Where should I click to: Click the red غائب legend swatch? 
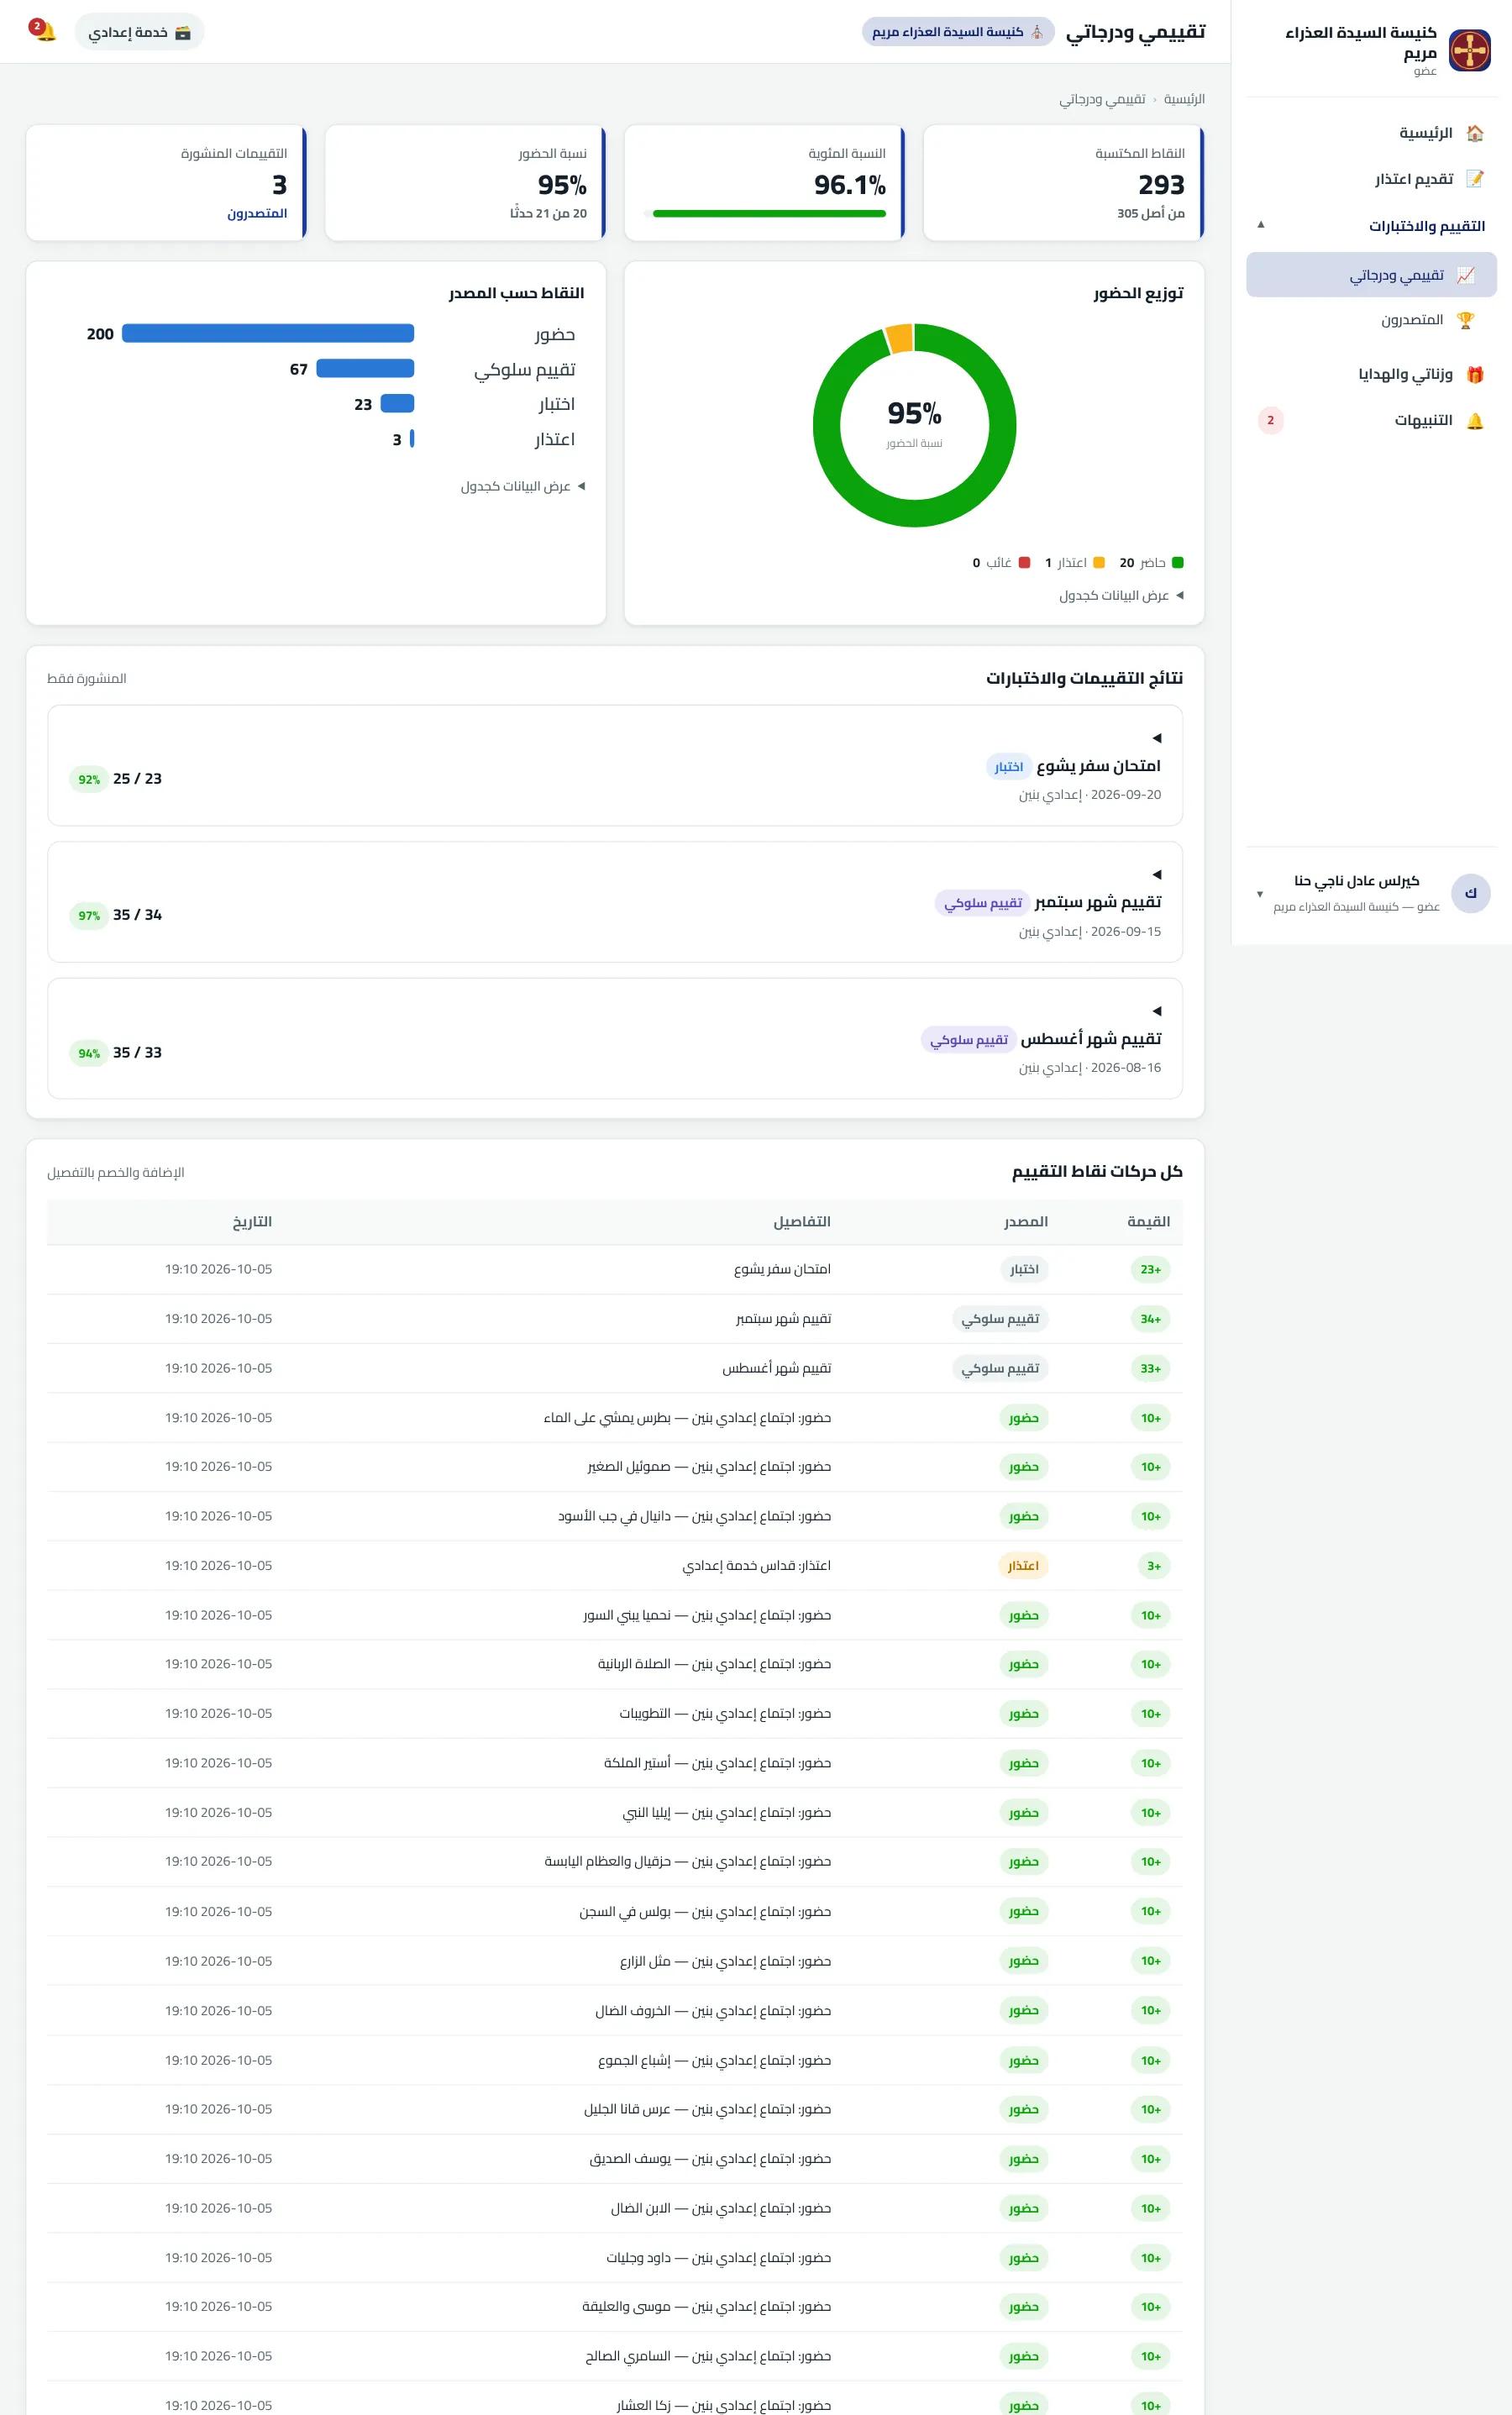pyautogui.click(x=1024, y=563)
